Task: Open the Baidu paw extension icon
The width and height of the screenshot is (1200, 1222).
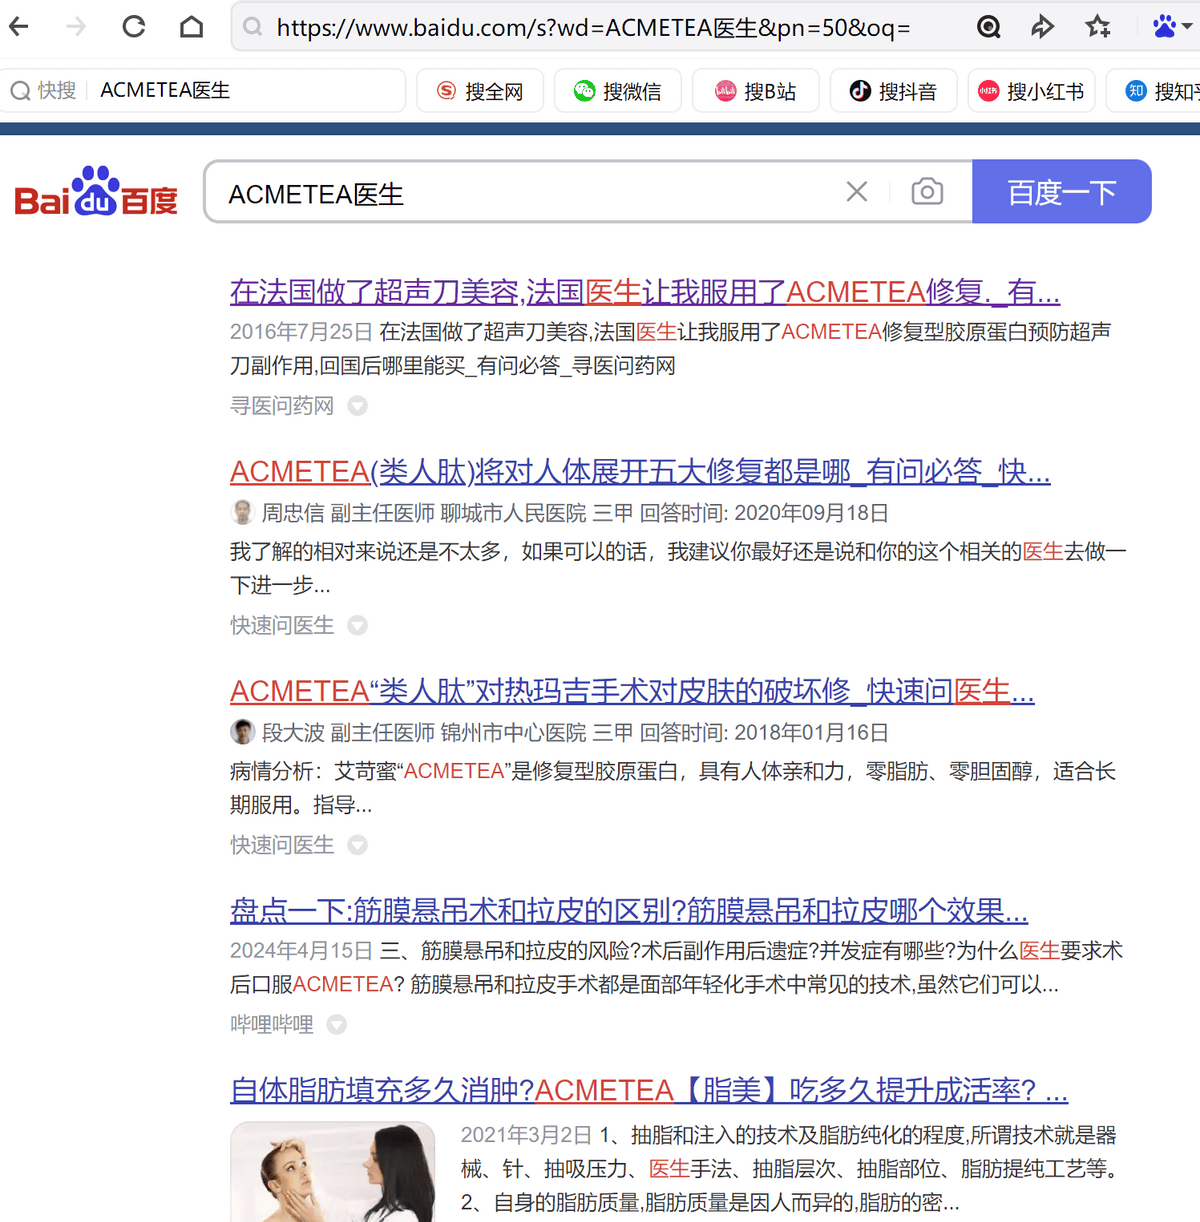Action: point(1164,26)
